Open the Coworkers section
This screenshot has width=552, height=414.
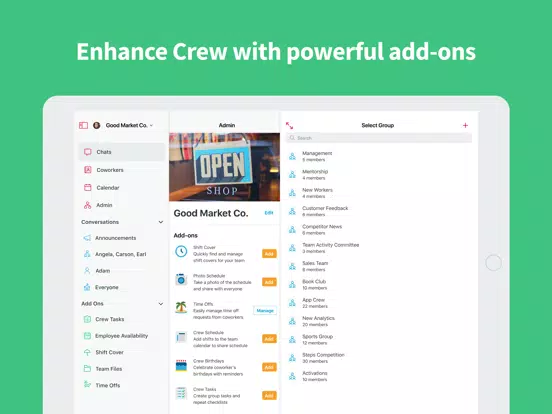pos(121,170)
